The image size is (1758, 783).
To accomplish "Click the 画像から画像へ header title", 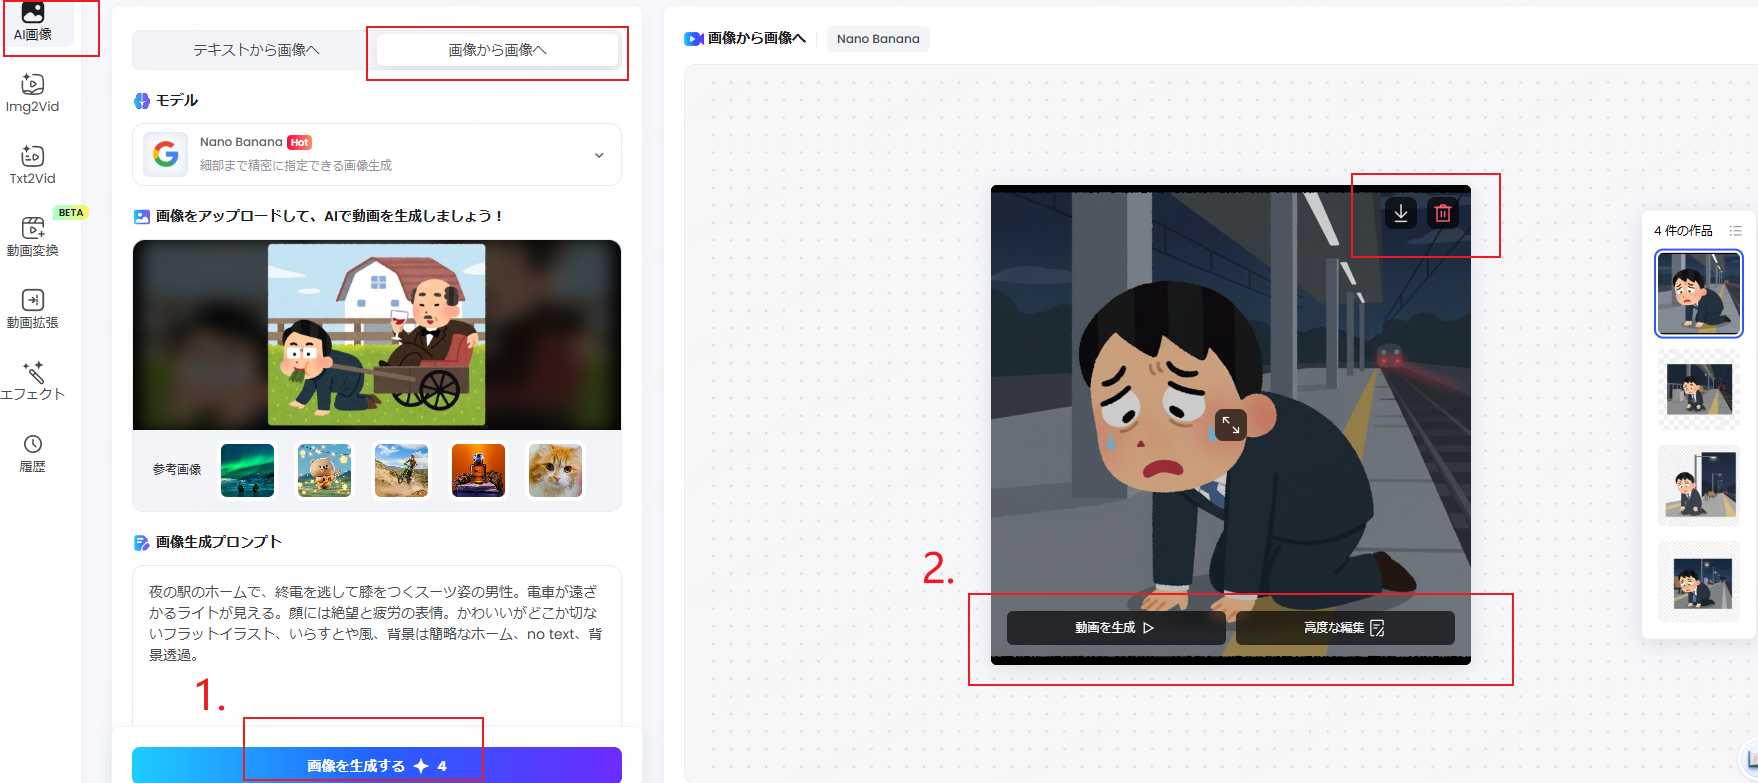I will pyautogui.click(x=757, y=38).
